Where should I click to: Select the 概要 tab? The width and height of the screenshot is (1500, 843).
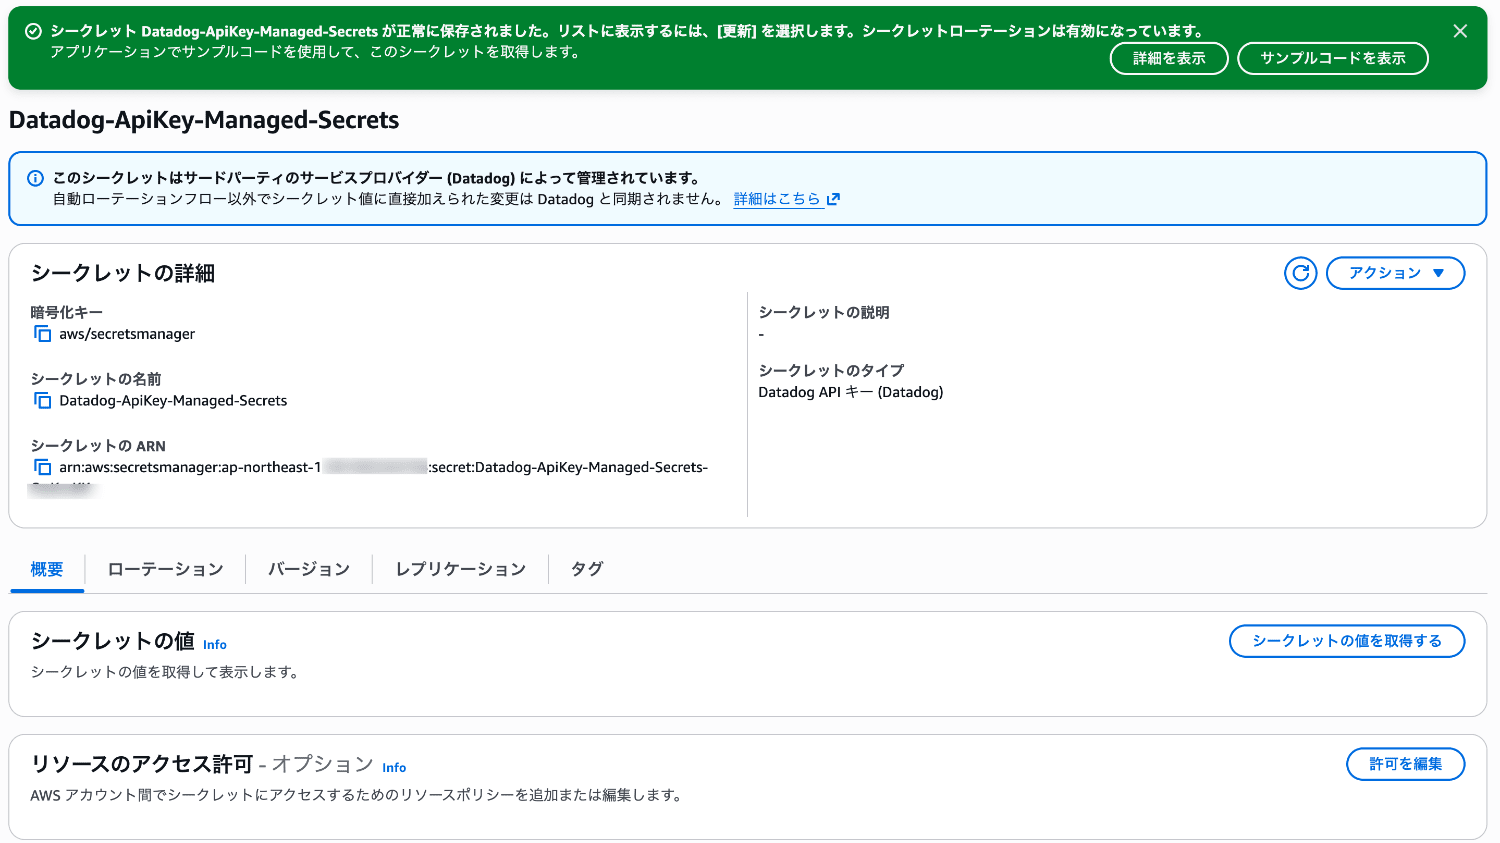47,569
